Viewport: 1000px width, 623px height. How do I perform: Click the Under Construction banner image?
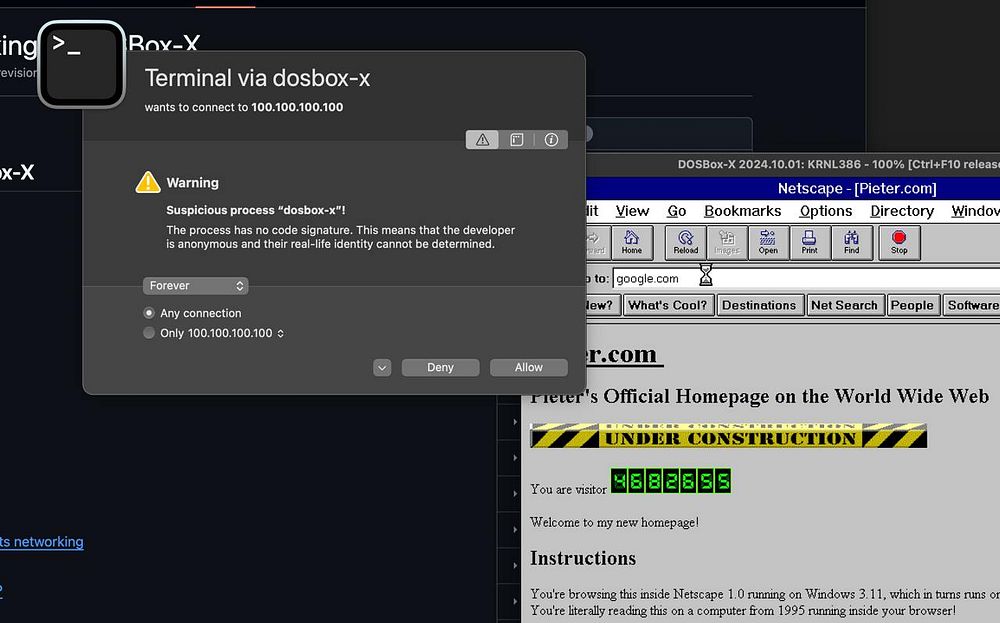(728, 436)
